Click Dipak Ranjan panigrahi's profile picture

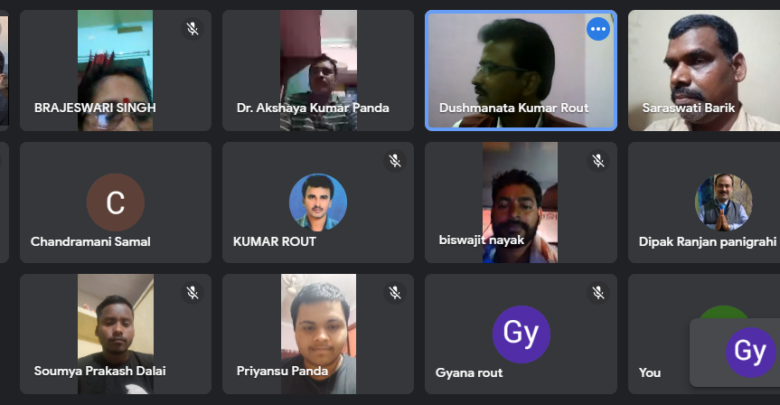[723, 202]
